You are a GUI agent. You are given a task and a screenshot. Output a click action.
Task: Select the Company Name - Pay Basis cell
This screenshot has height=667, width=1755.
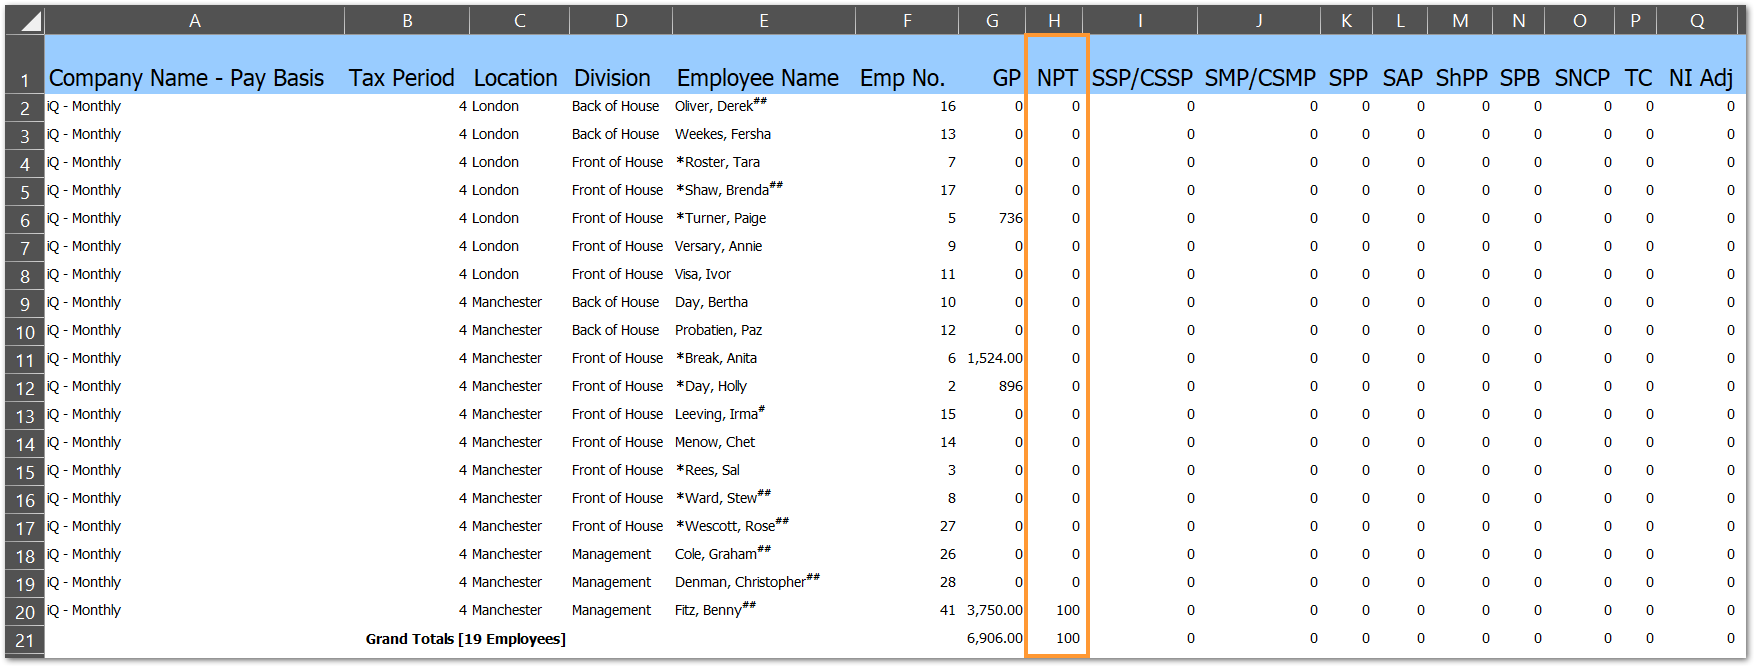(187, 78)
